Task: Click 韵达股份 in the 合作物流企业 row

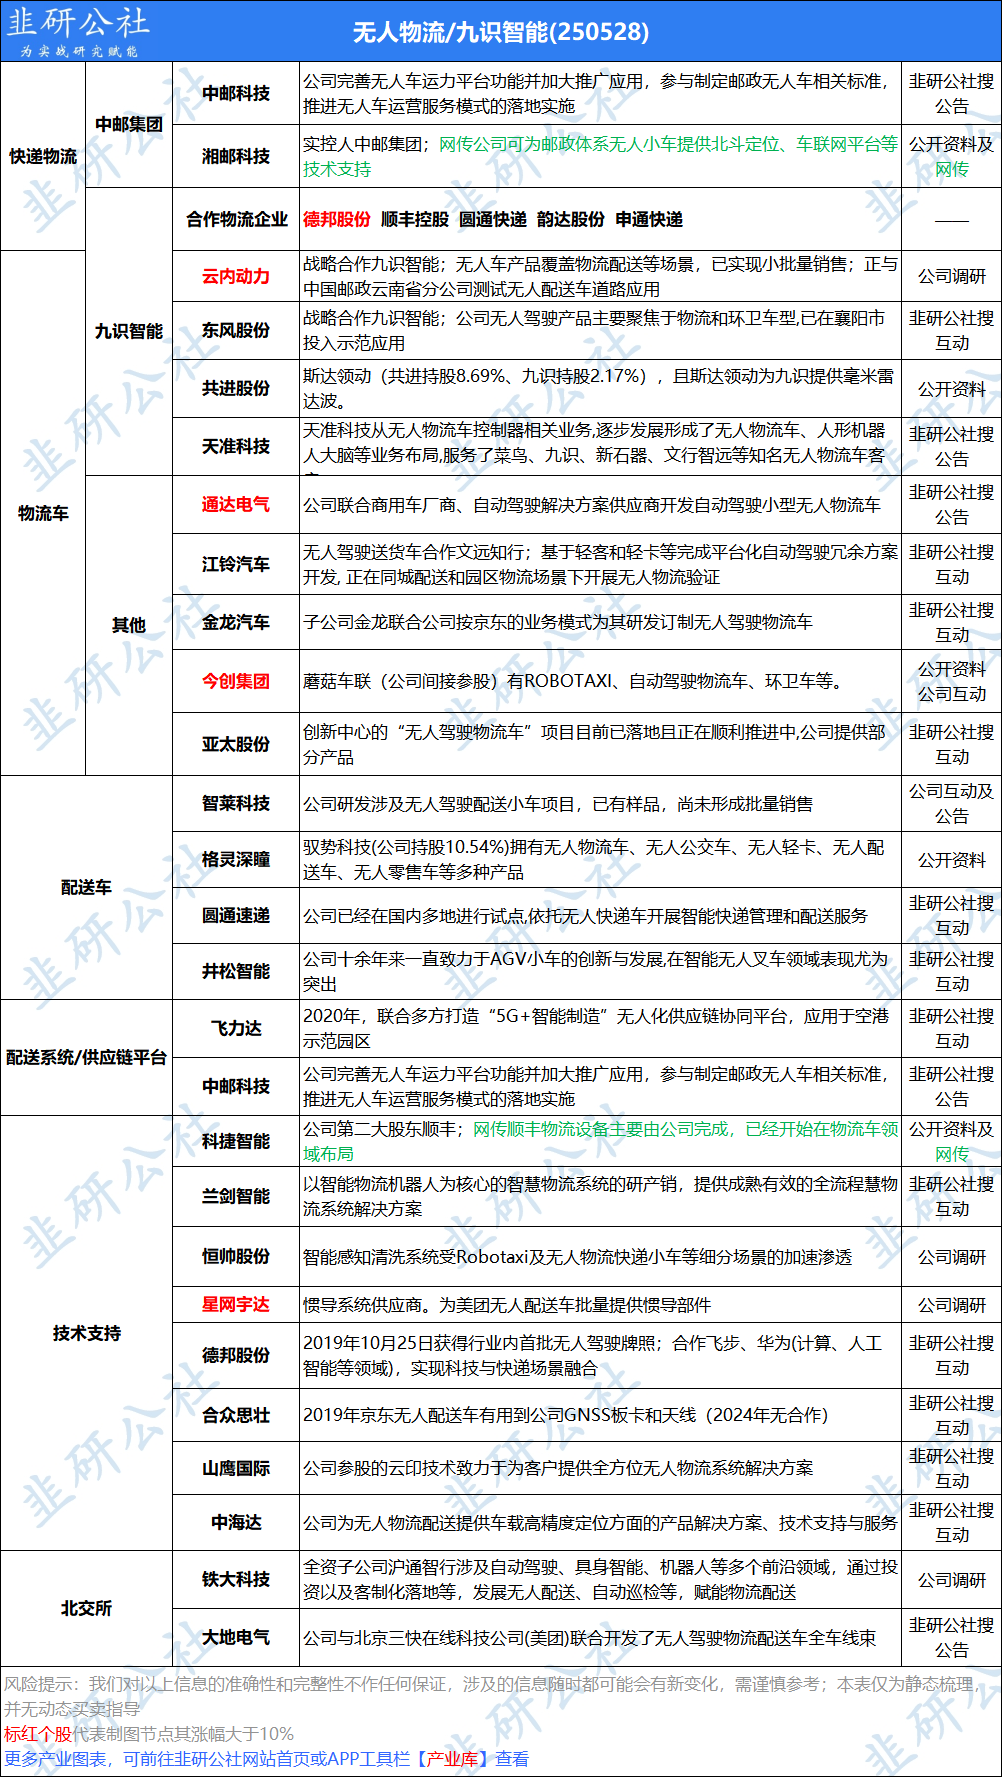Action: coord(571,219)
